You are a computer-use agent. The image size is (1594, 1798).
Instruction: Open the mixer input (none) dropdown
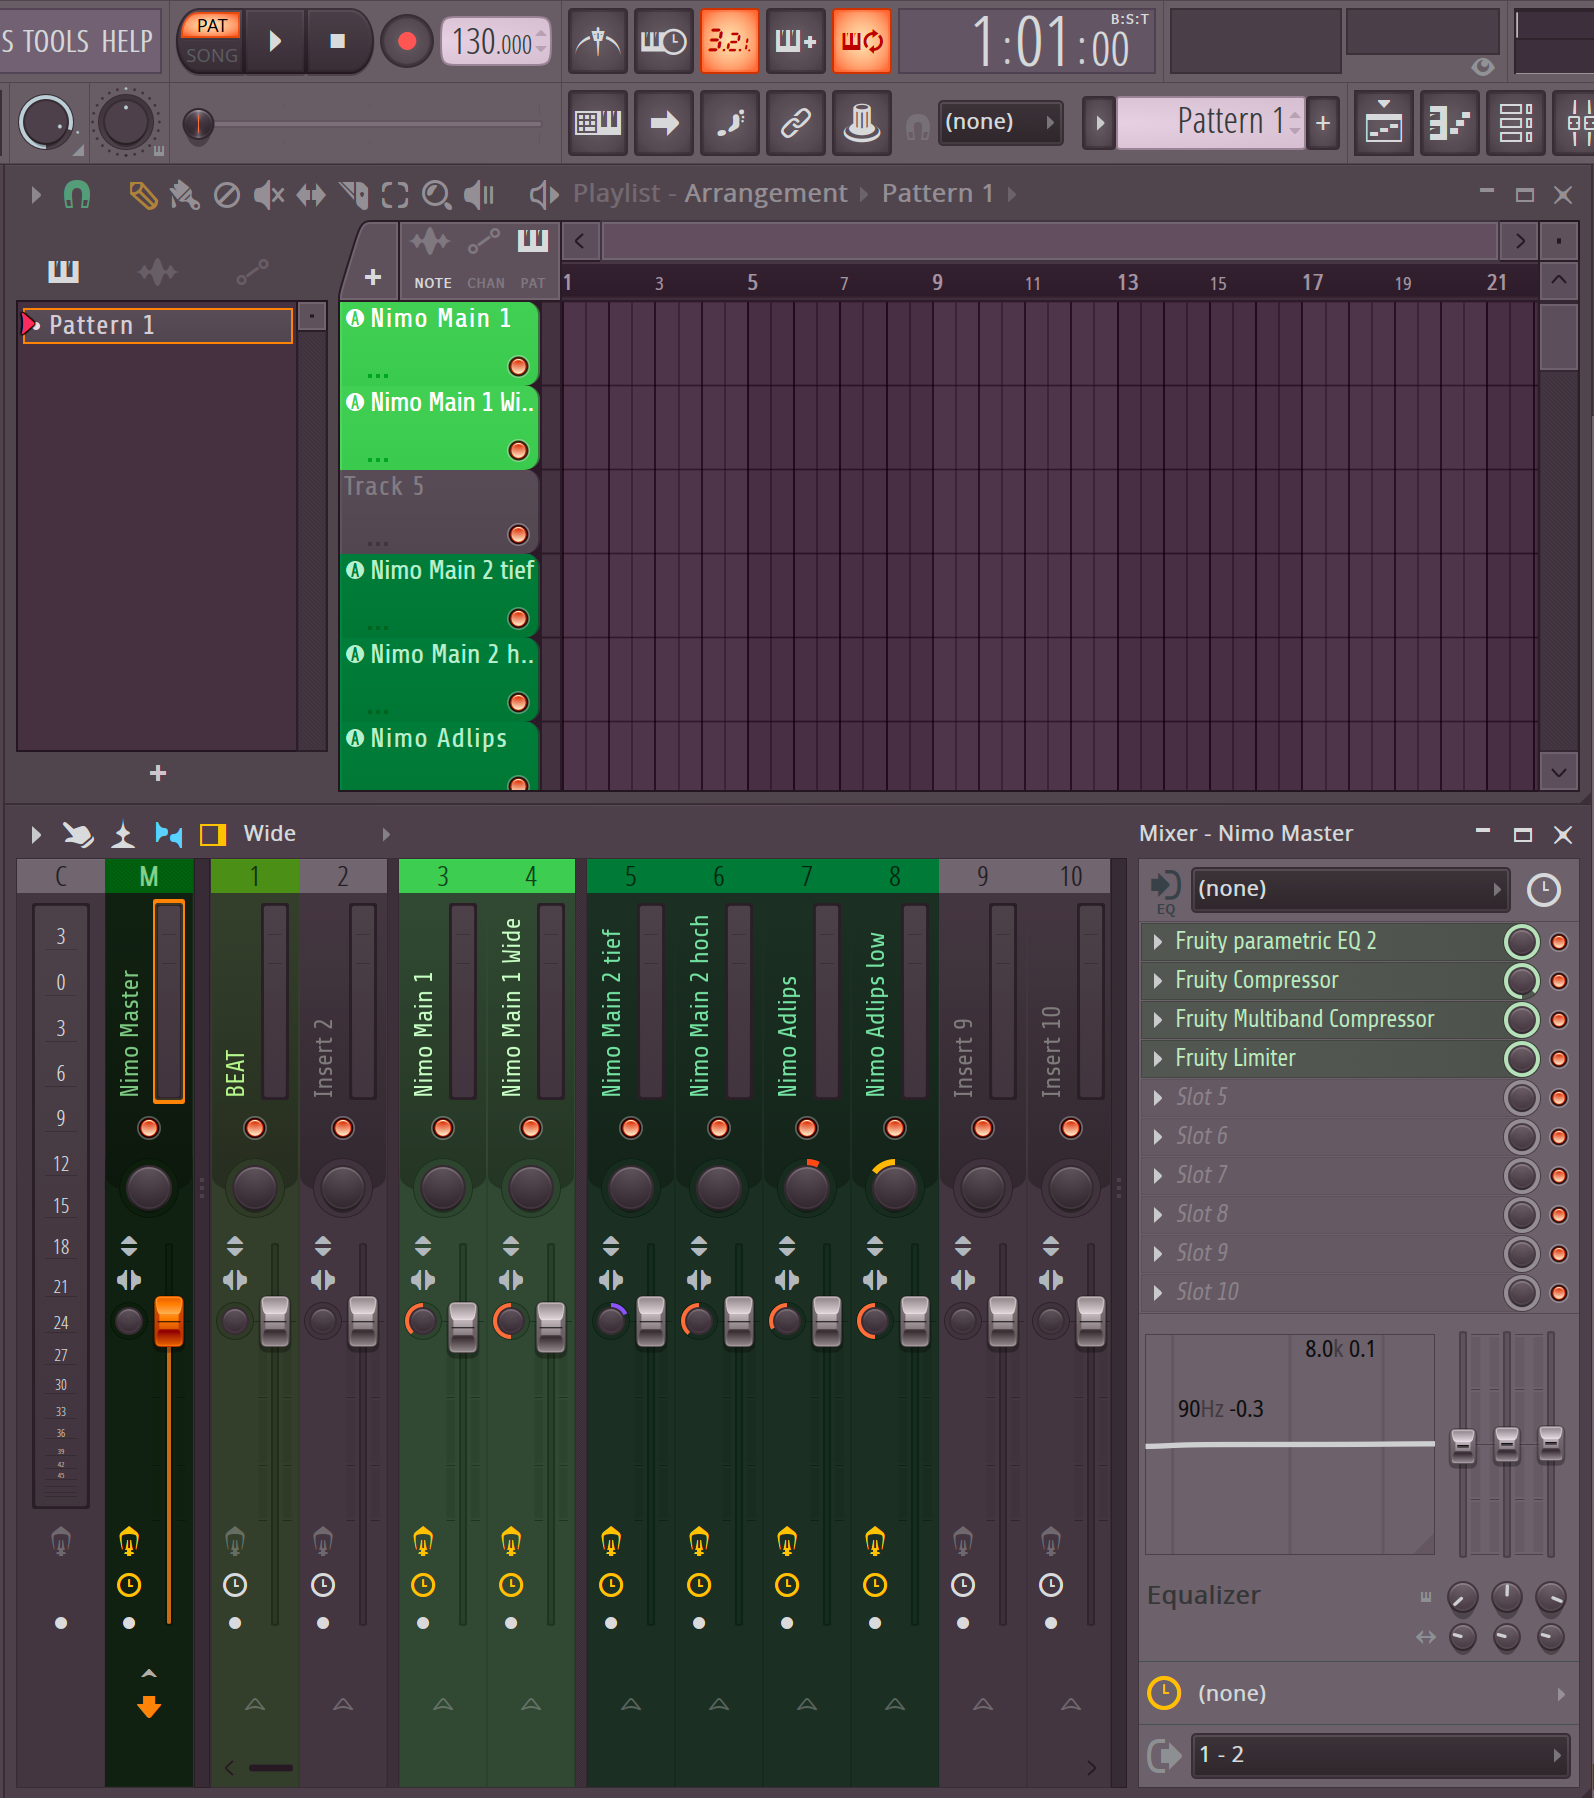1350,889
